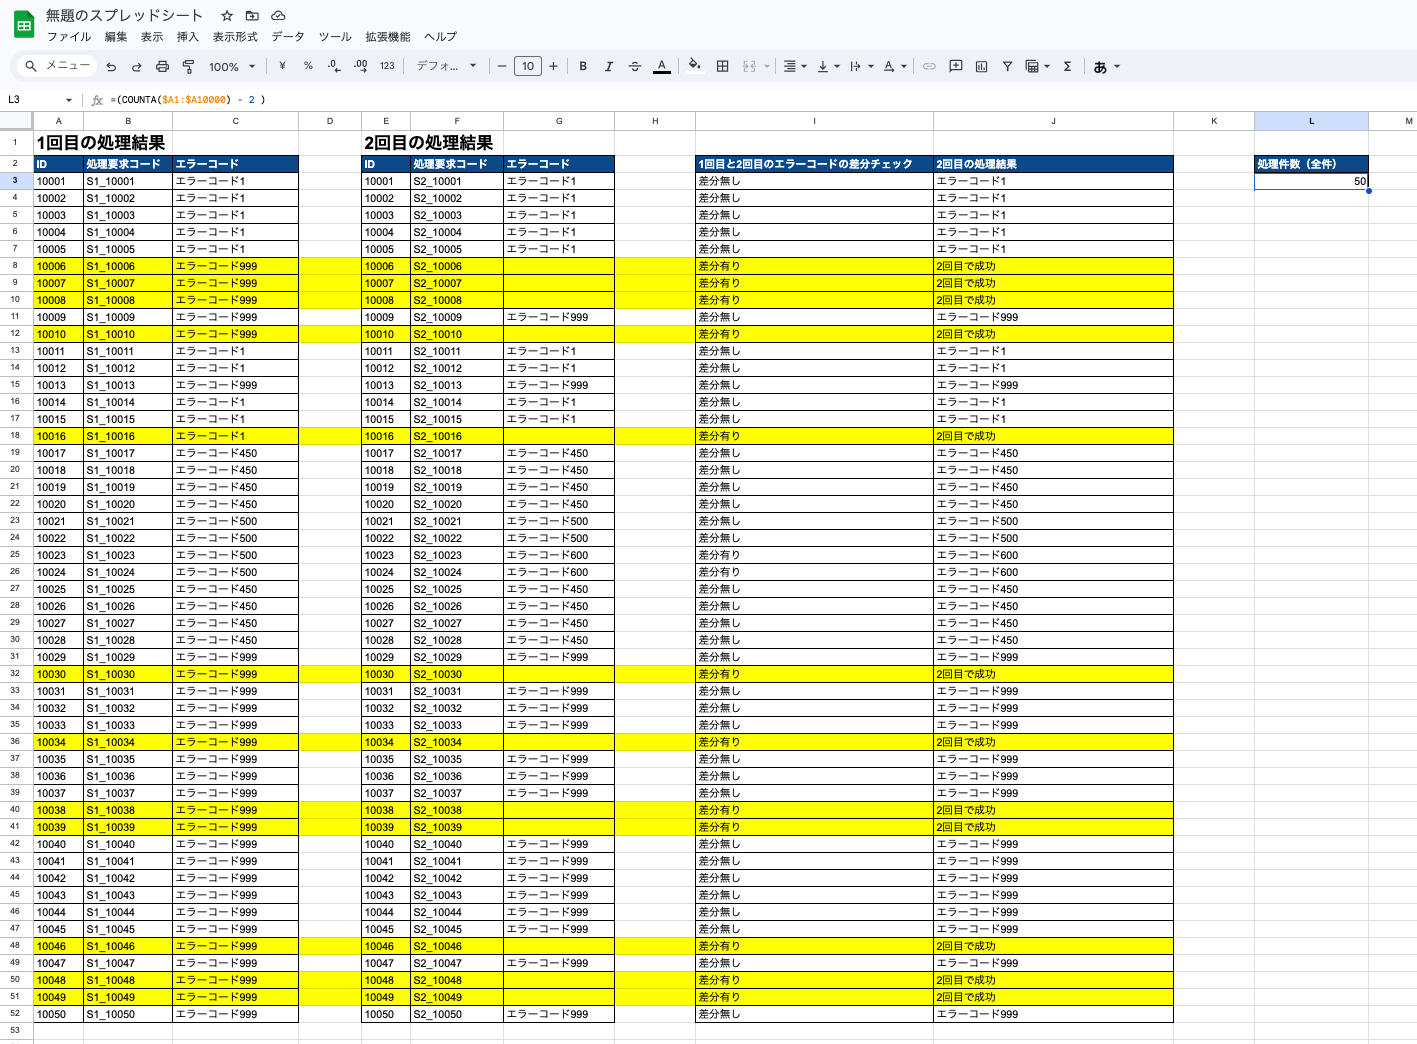
Task: Undo the last action
Action: 111,67
